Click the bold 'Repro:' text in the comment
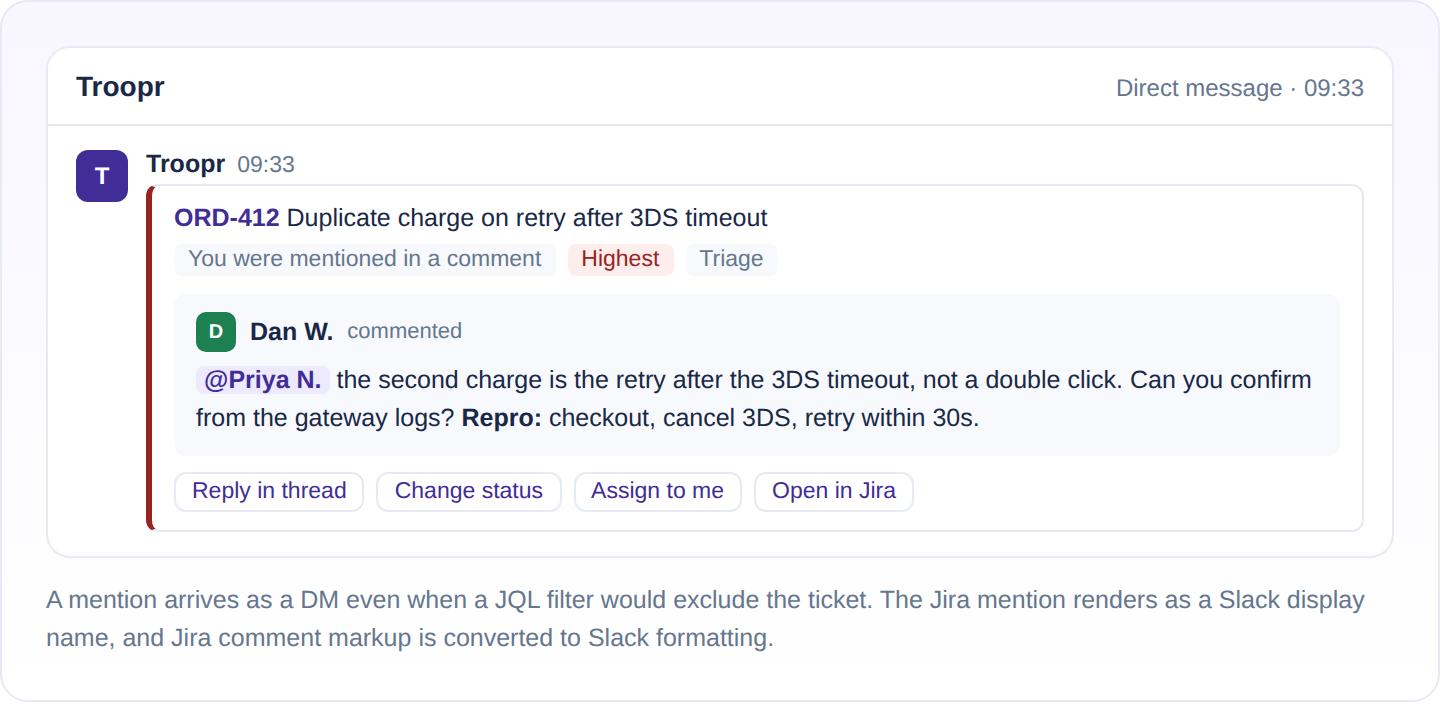 click(x=502, y=418)
